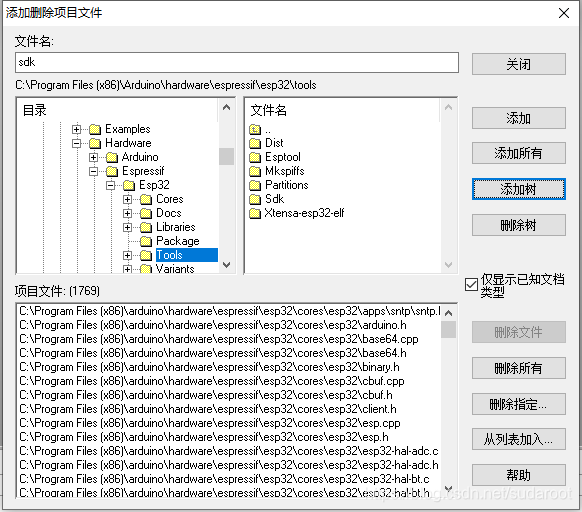The height and width of the screenshot is (512, 582).
Task: Select project file ending in esp32-hal-adc.c
Action: pos(229,451)
